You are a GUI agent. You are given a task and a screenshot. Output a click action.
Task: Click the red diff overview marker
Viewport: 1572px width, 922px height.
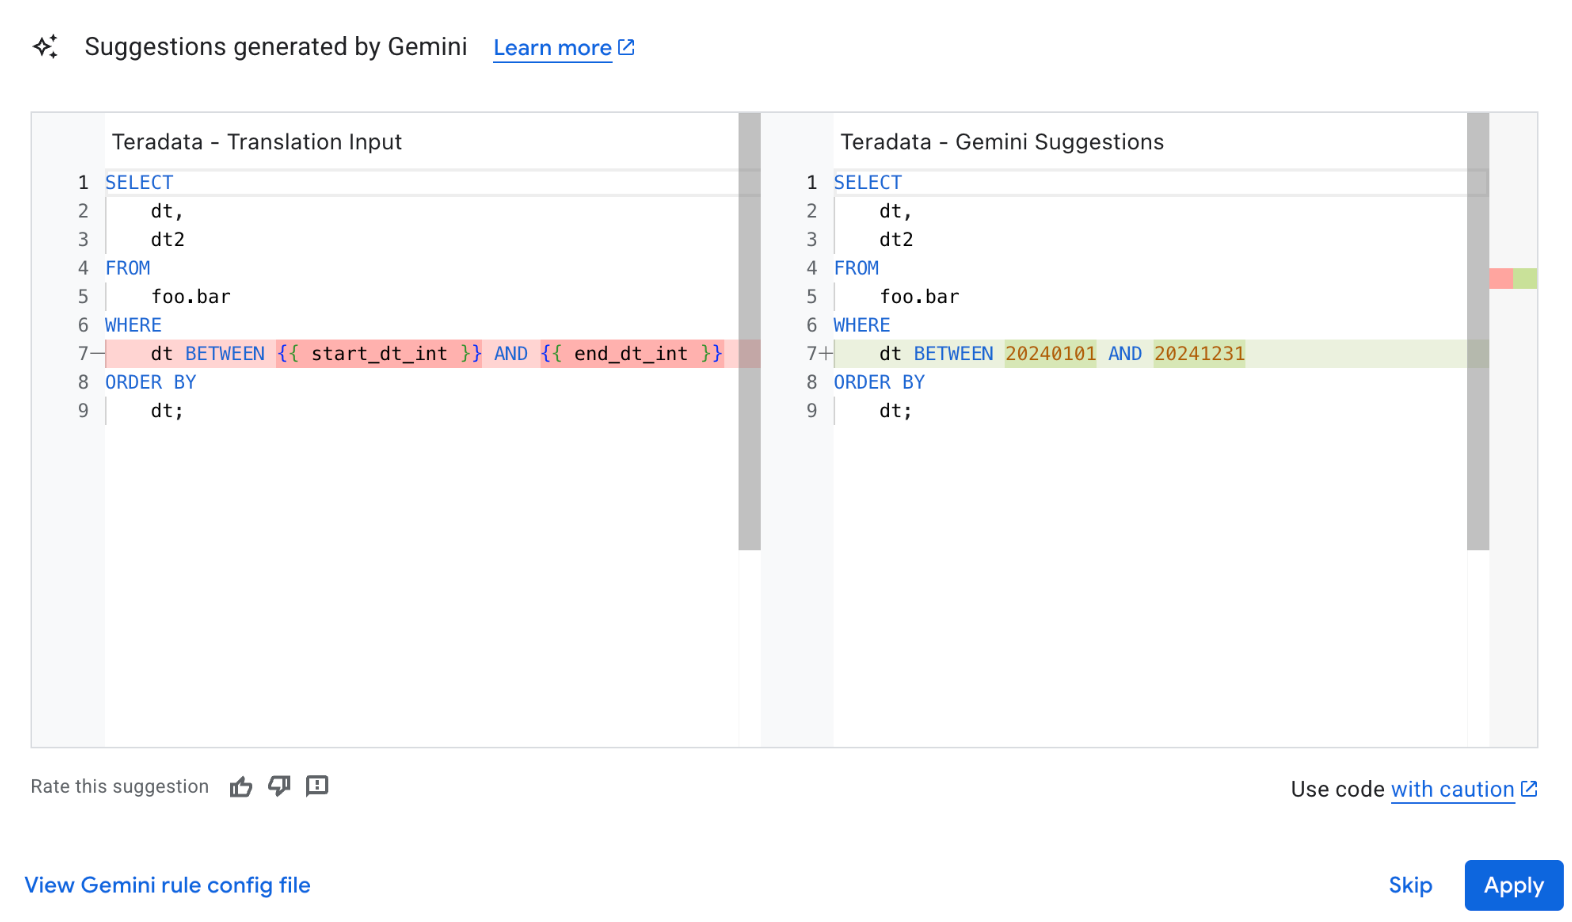[1500, 279]
